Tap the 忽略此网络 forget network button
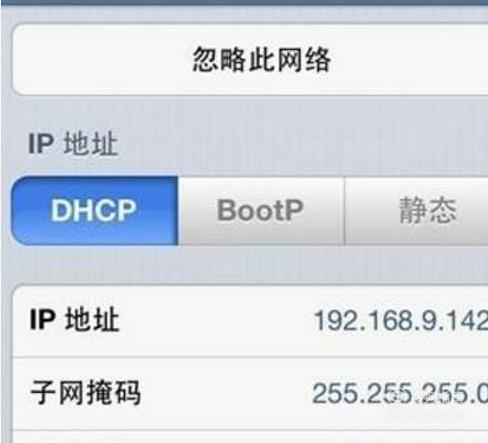This screenshot has width=488, height=443. pos(250,60)
